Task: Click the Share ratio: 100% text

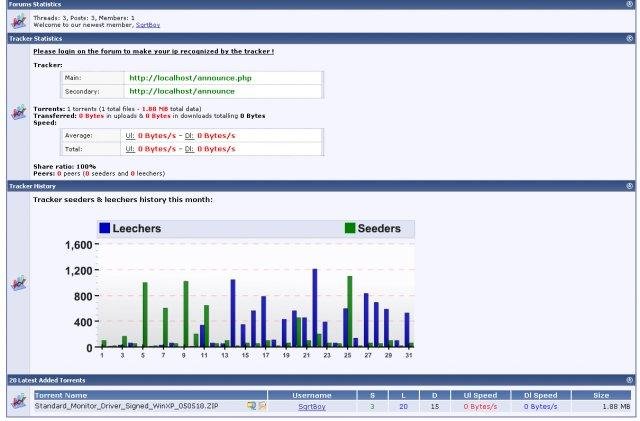Action: tap(64, 167)
